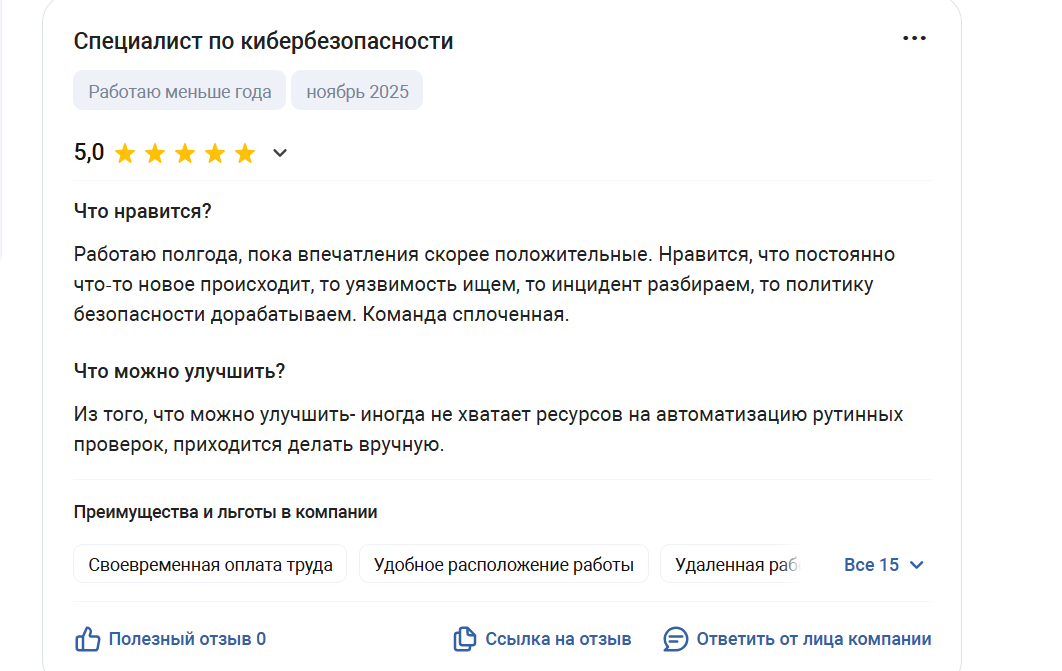
Task: Click Ответить от лица компании
Action: point(813,639)
